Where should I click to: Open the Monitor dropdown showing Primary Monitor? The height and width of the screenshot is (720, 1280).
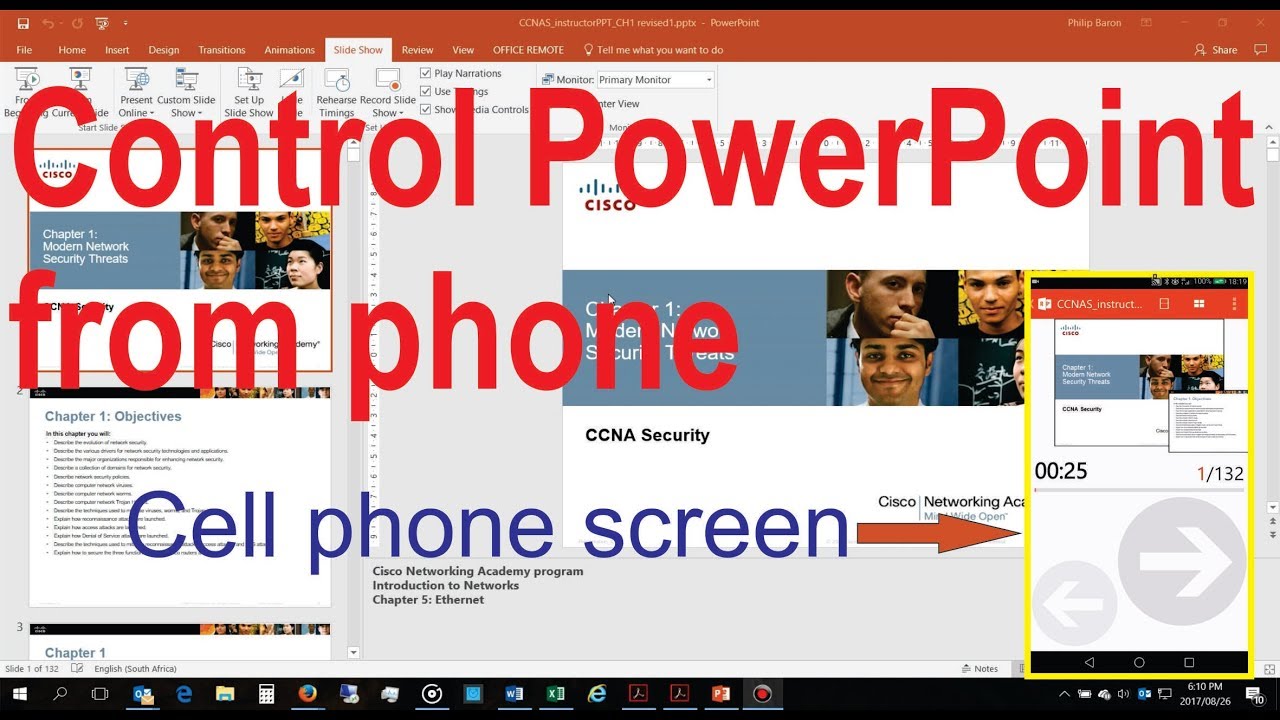pyautogui.click(x=655, y=80)
